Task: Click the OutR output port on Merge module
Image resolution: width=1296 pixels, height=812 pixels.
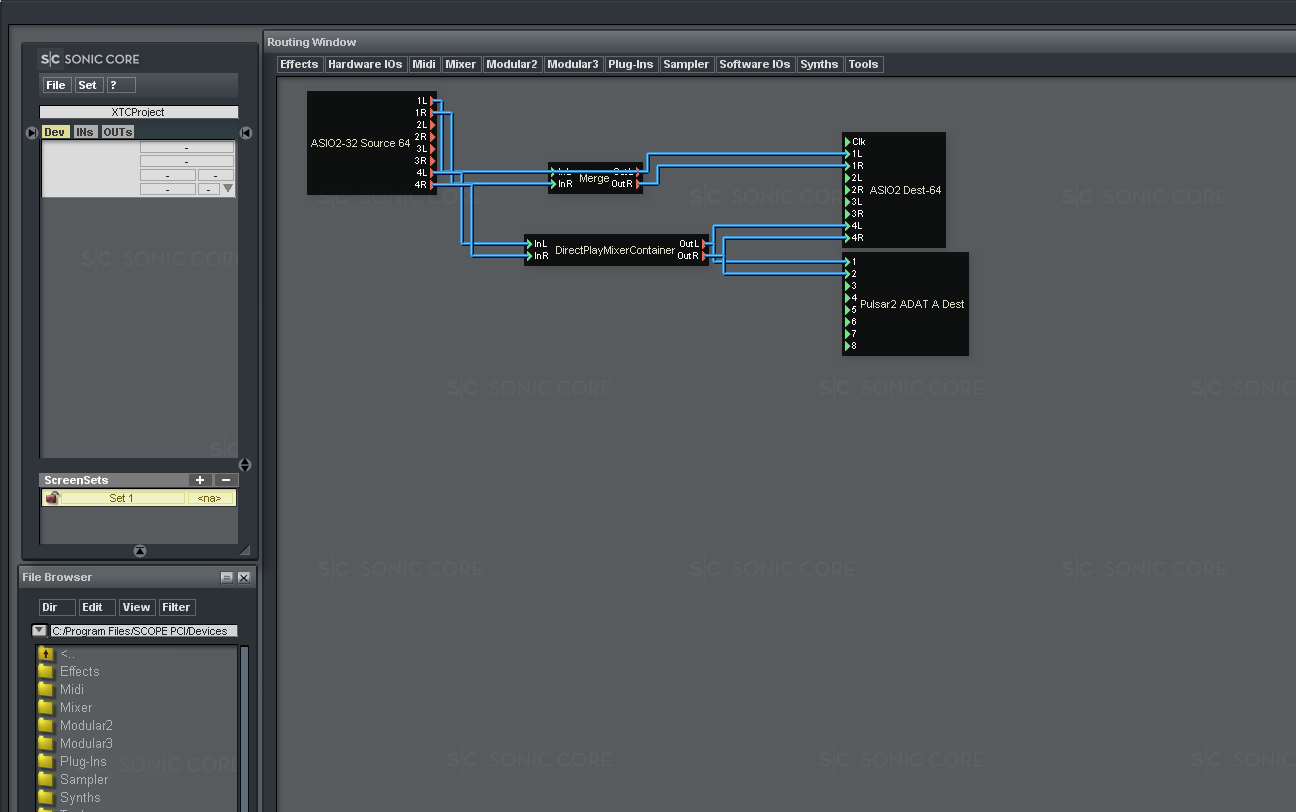Action: tap(638, 184)
